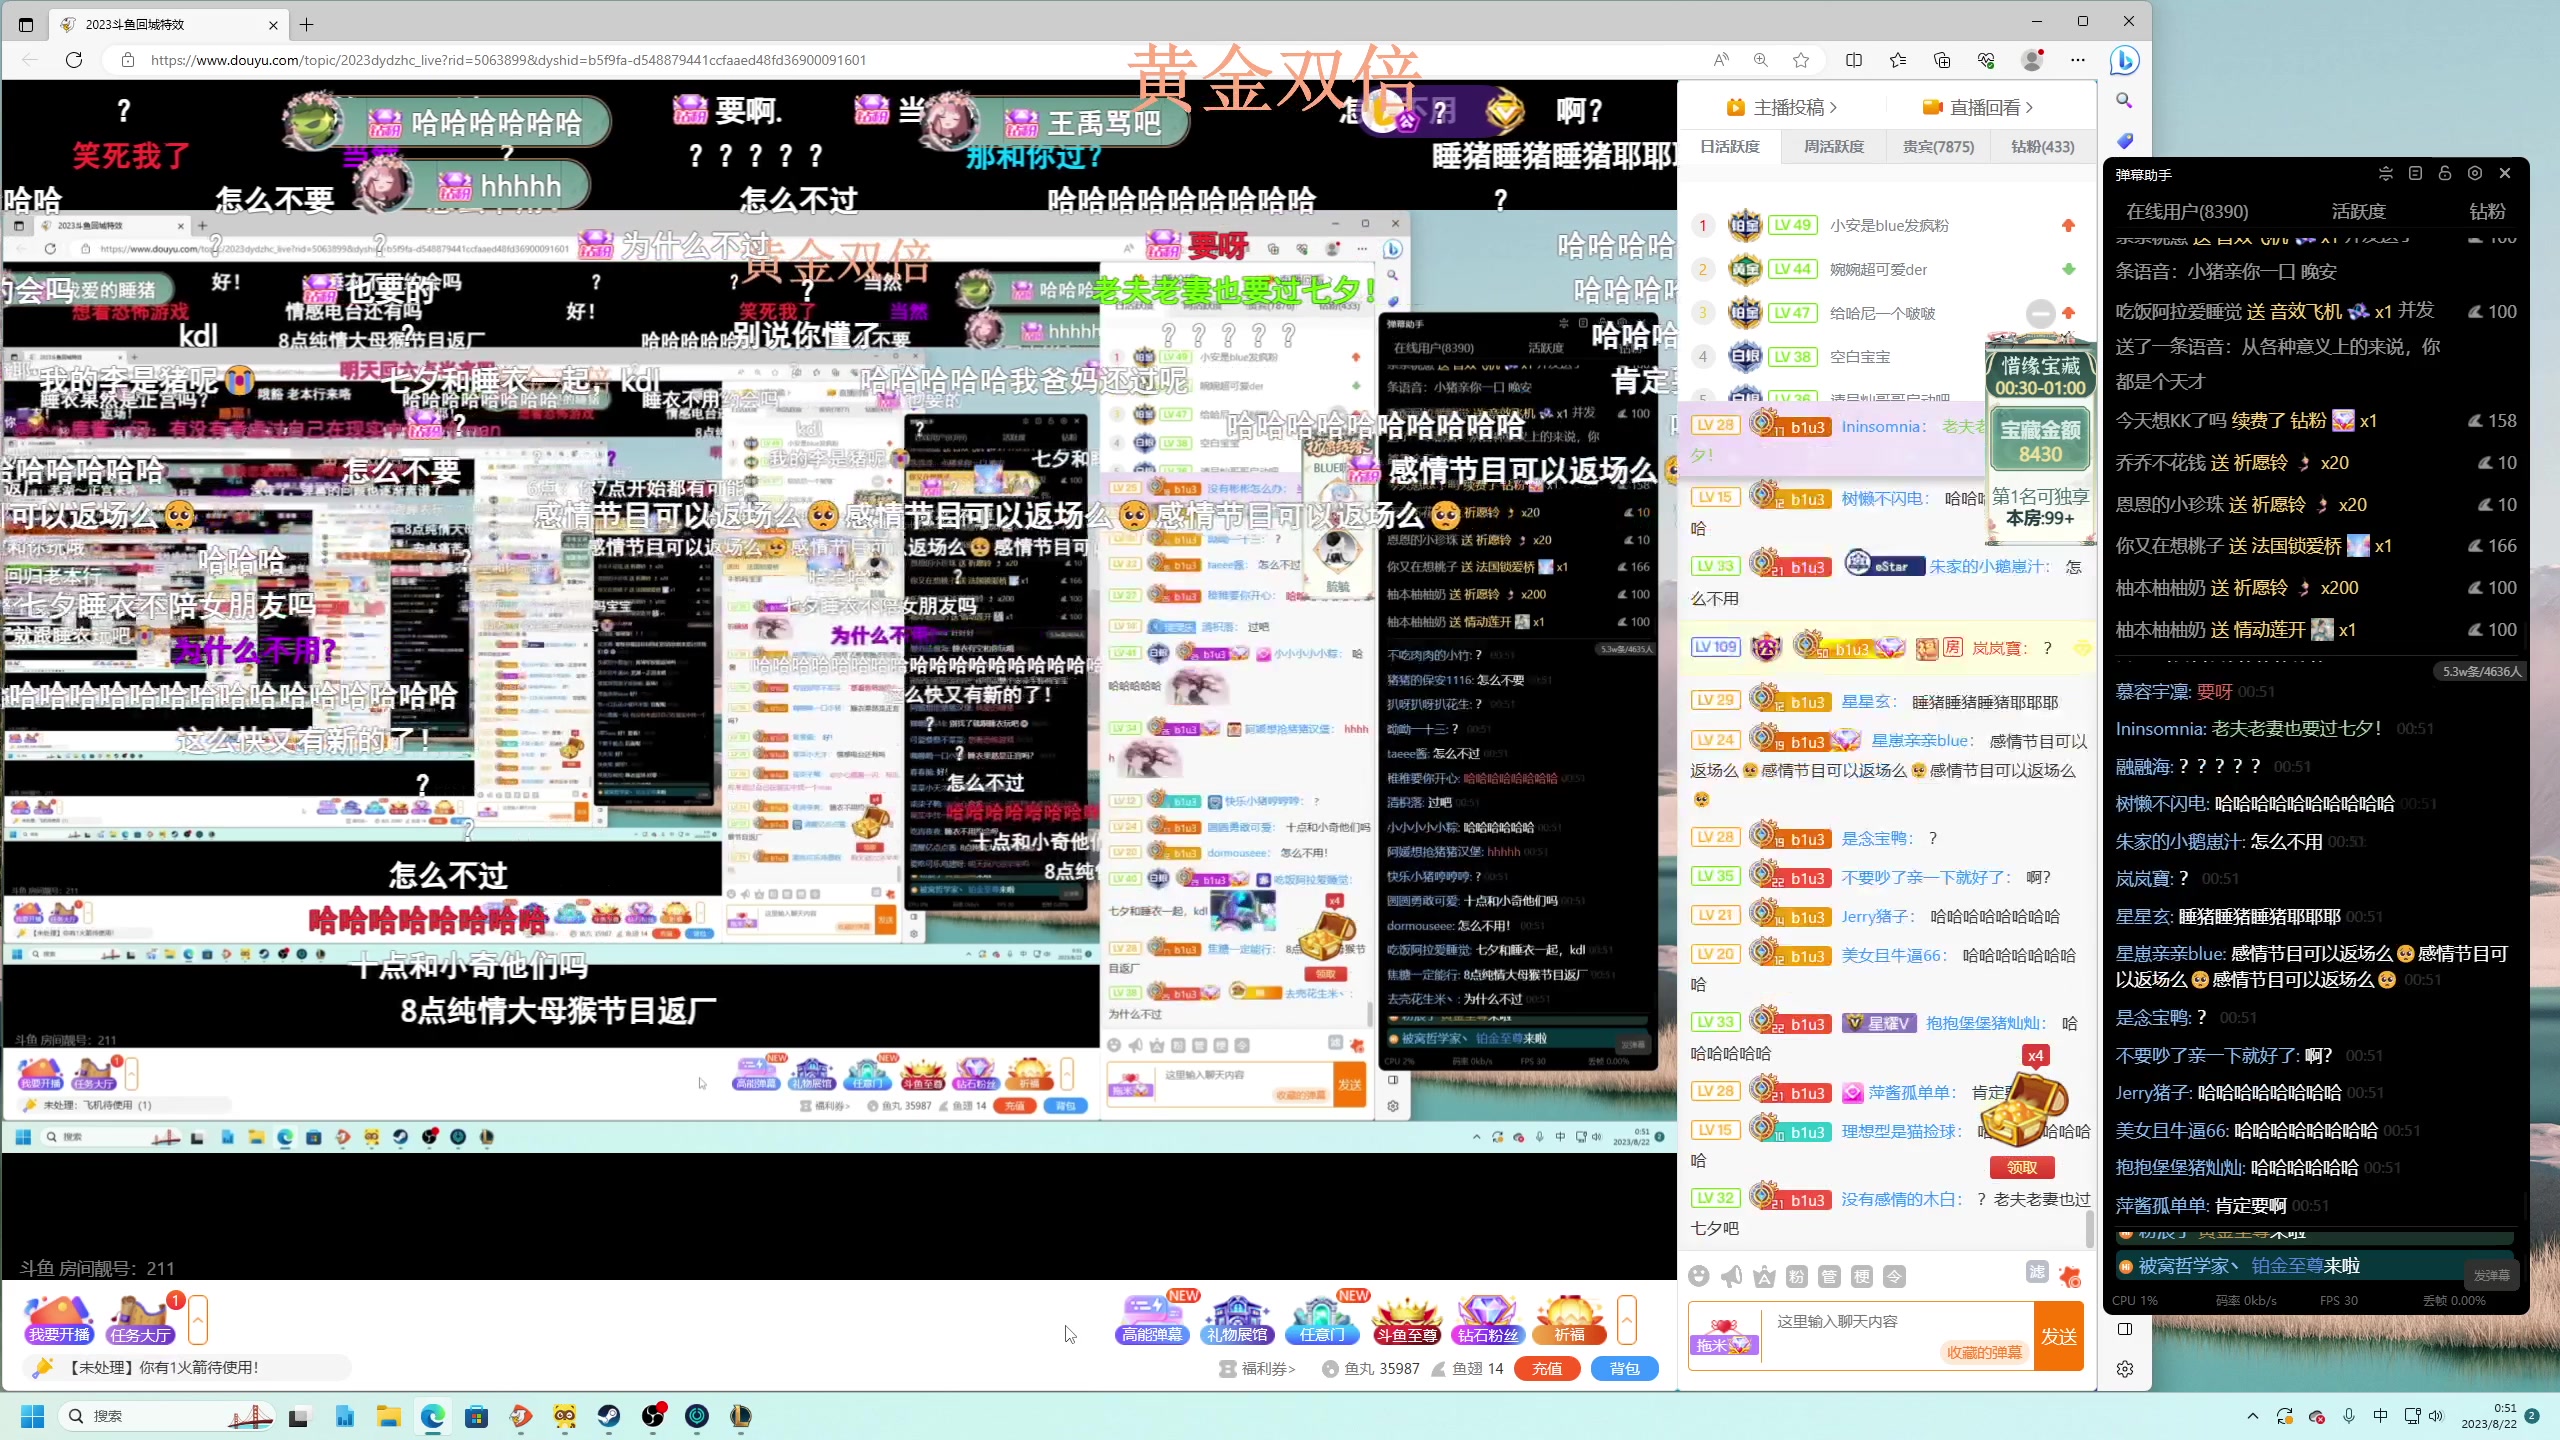Open the 祈福 blessing feature

tap(1570, 1318)
